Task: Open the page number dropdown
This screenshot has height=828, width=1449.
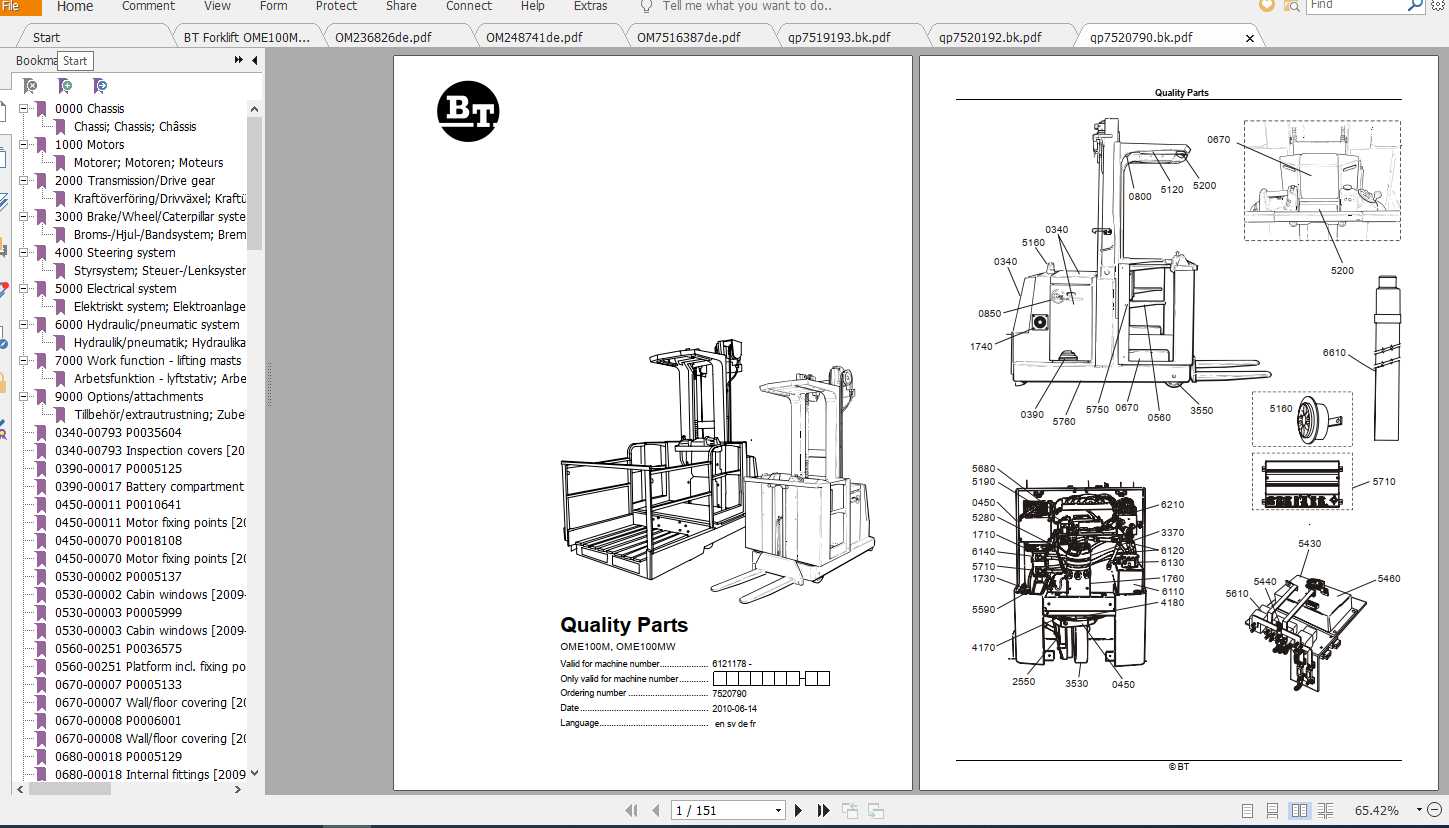Action: (778, 810)
